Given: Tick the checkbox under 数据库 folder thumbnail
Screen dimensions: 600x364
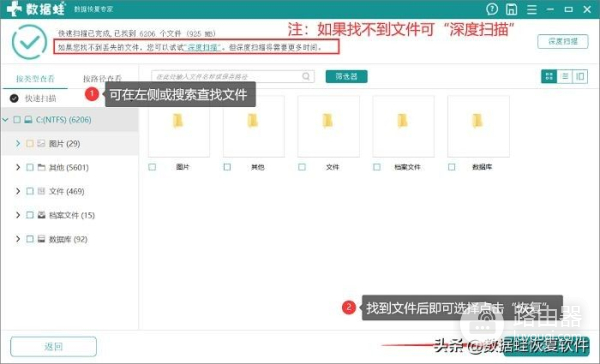Looking at the screenshot, I should coord(452,167).
